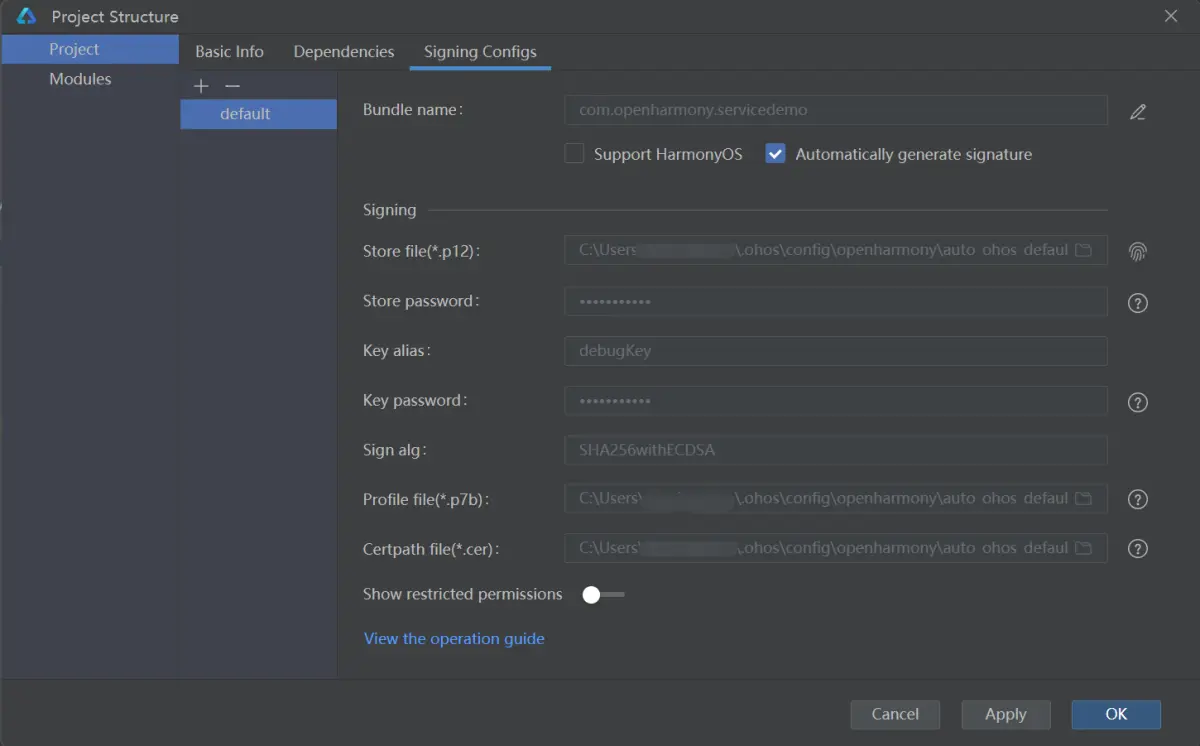Focus the Key password field

836,401
